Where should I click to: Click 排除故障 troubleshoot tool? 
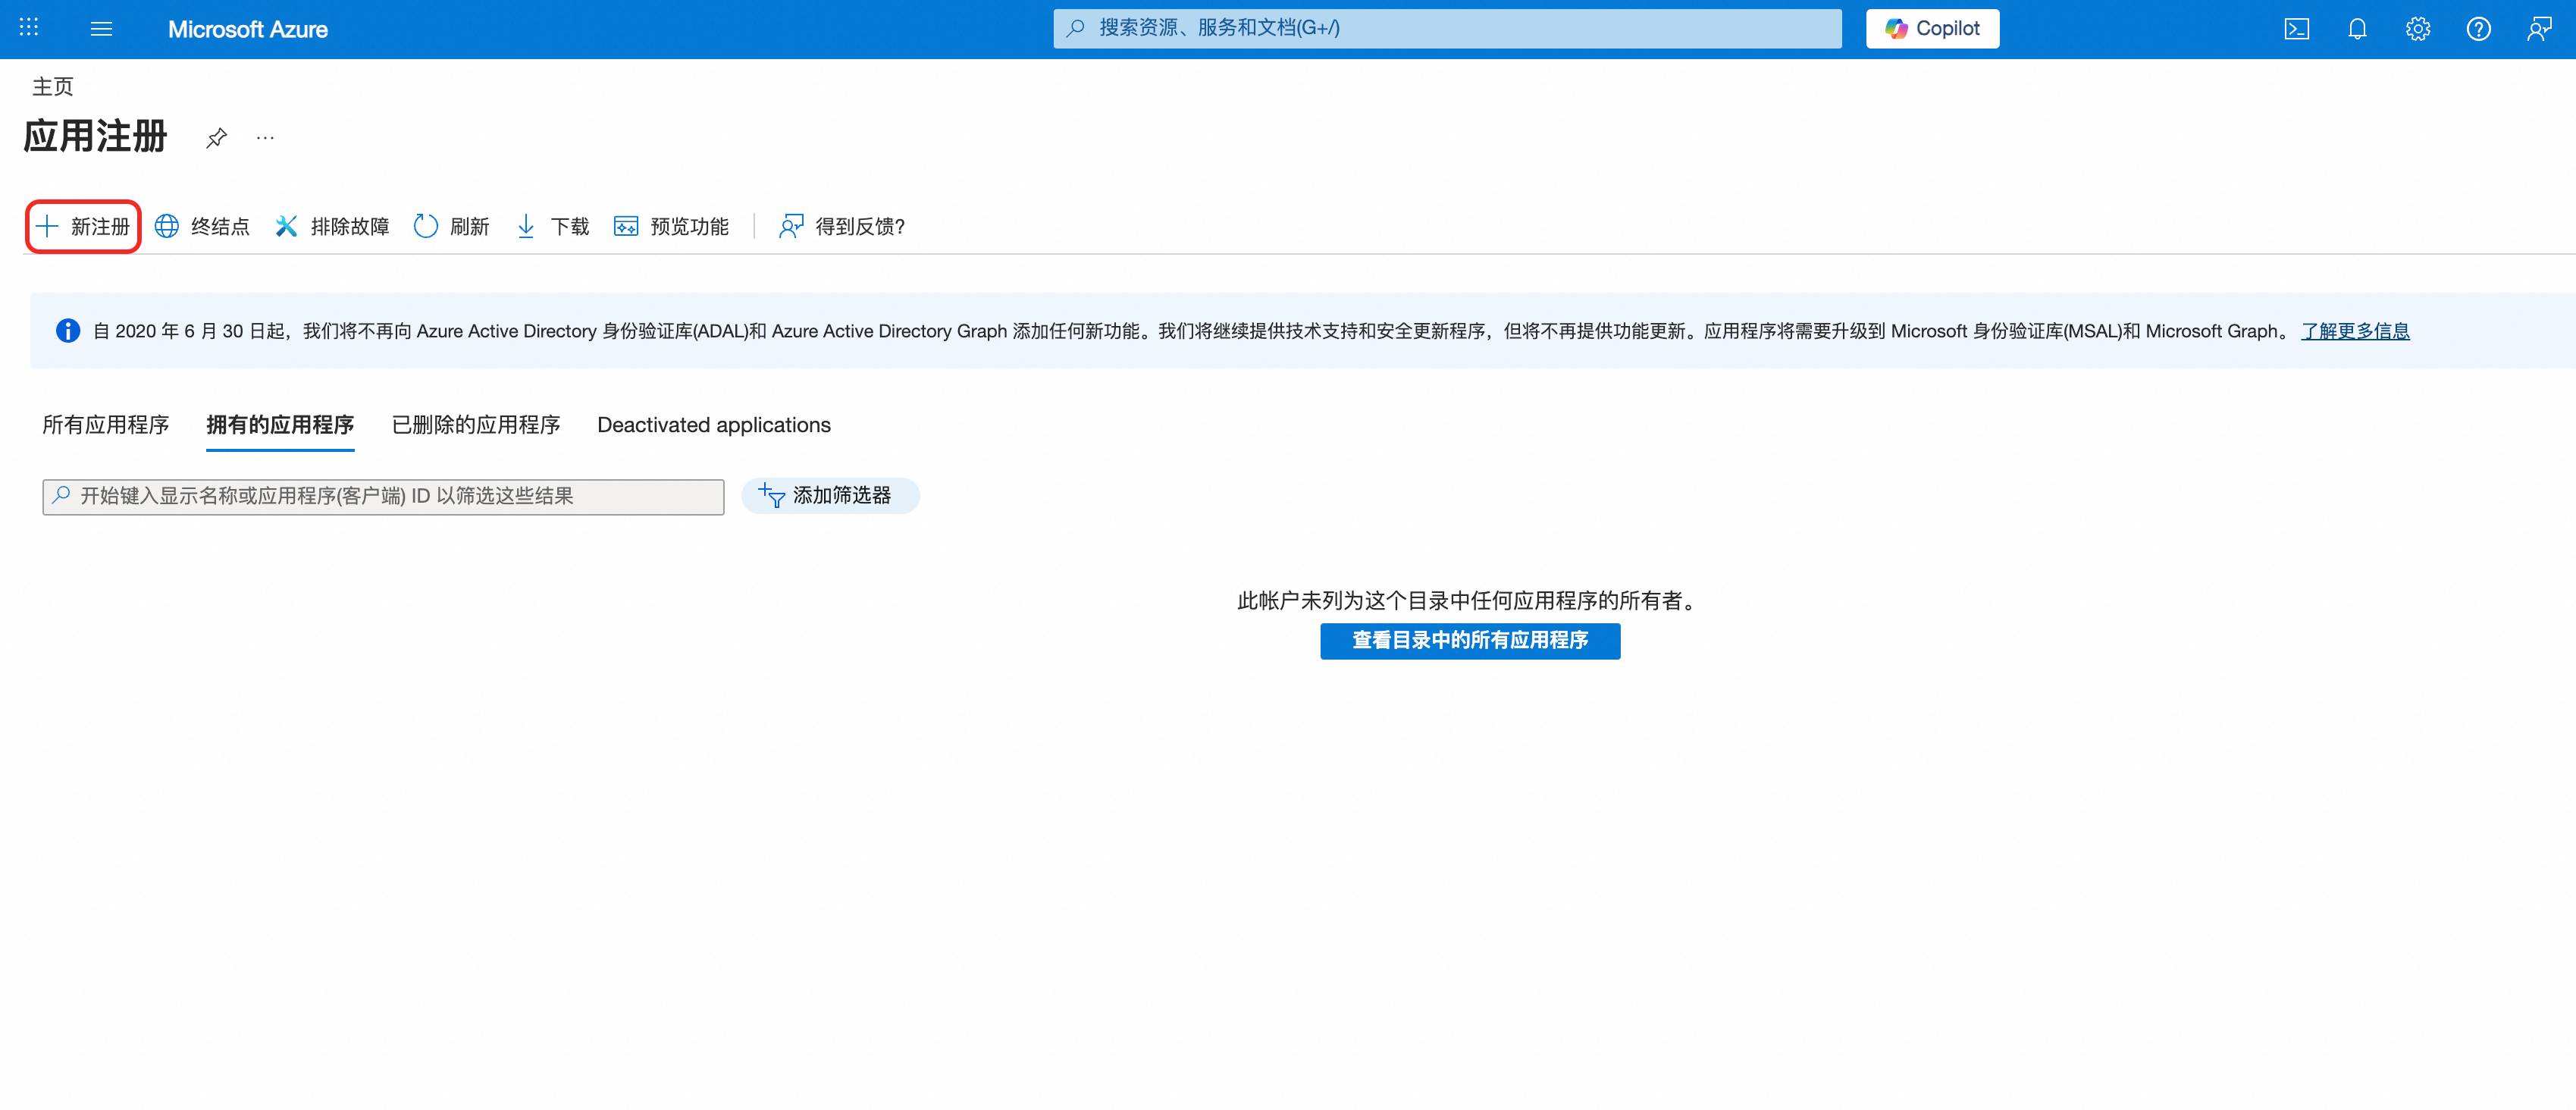tap(332, 227)
